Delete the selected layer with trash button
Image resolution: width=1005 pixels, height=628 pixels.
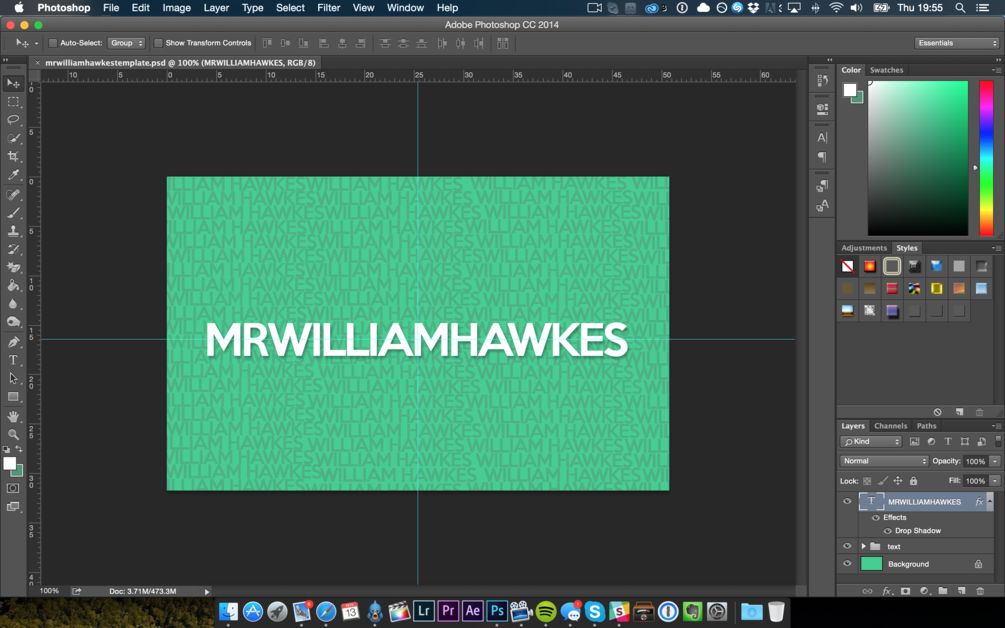click(x=980, y=591)
